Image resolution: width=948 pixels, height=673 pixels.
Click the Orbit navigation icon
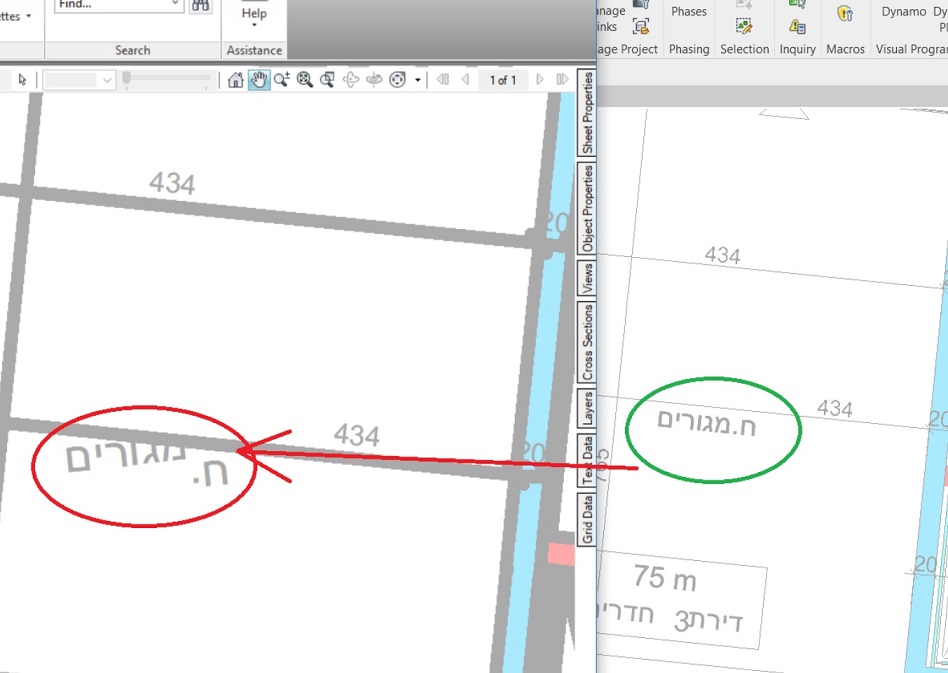point(350,79)
